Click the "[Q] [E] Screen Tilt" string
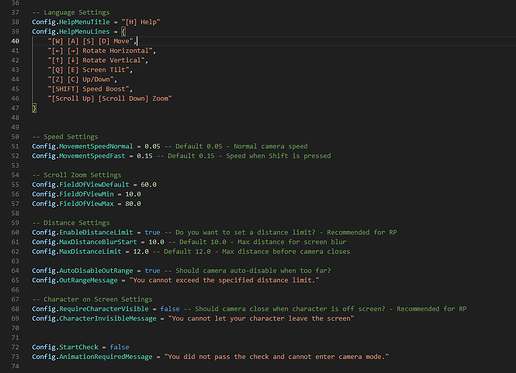 88,70
